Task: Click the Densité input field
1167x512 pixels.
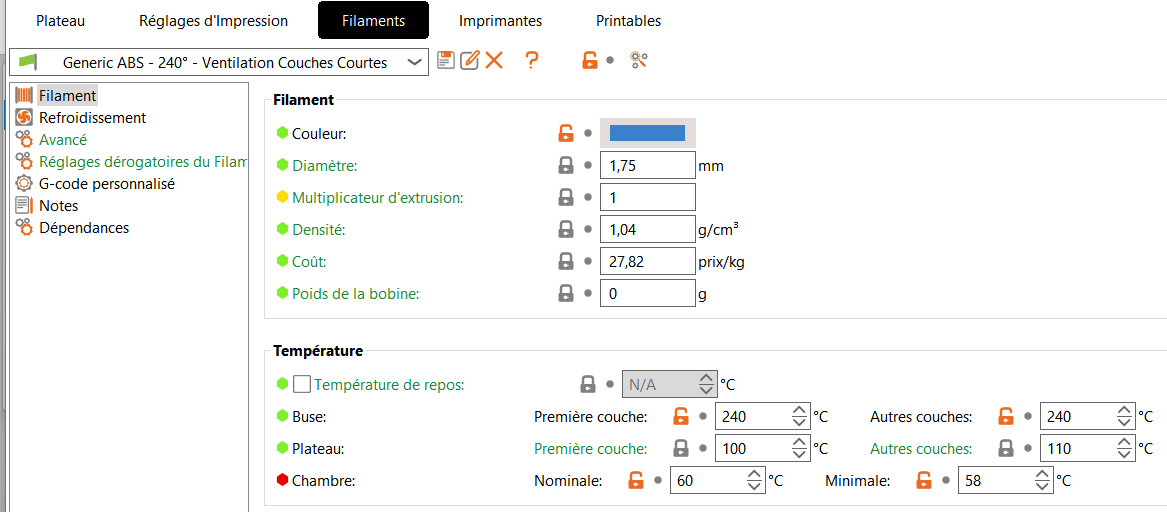Action: [x=647, y=230]
